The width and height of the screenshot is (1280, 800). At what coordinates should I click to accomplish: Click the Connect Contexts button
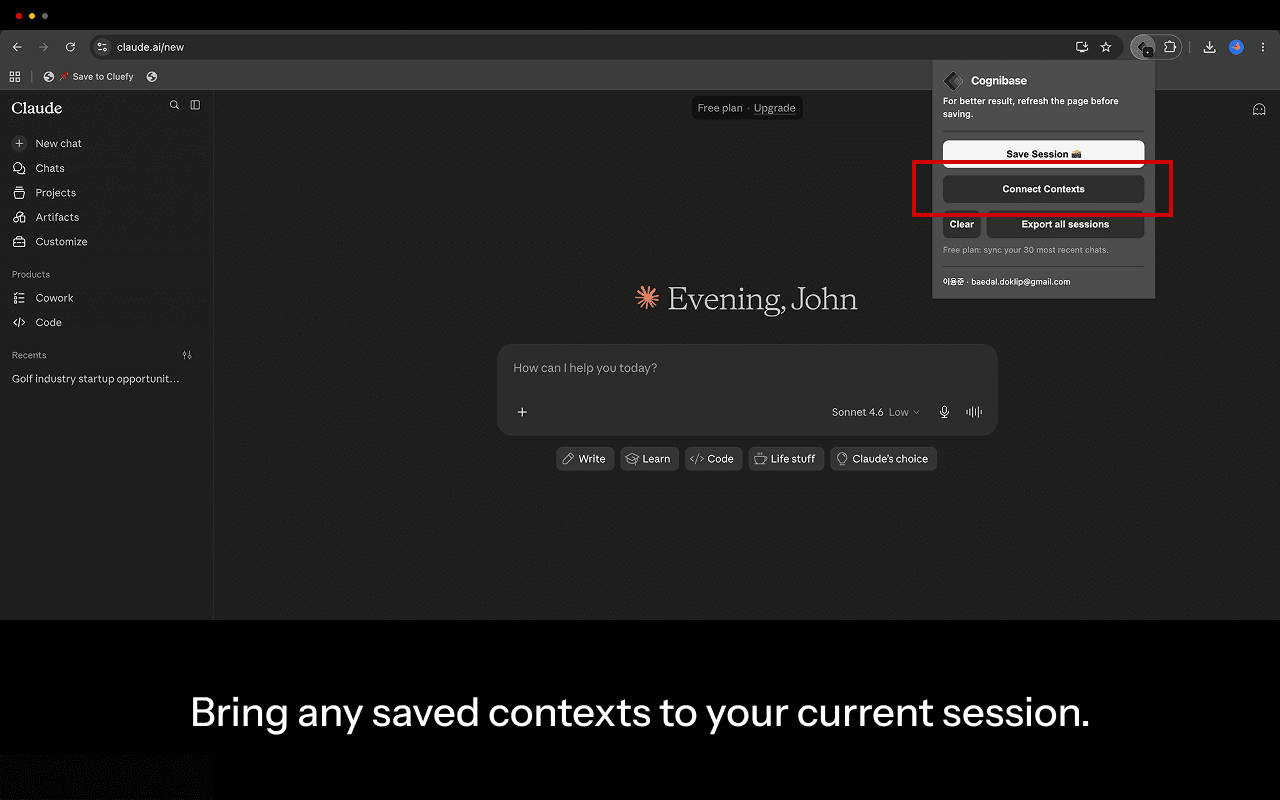coord(1043,189)
